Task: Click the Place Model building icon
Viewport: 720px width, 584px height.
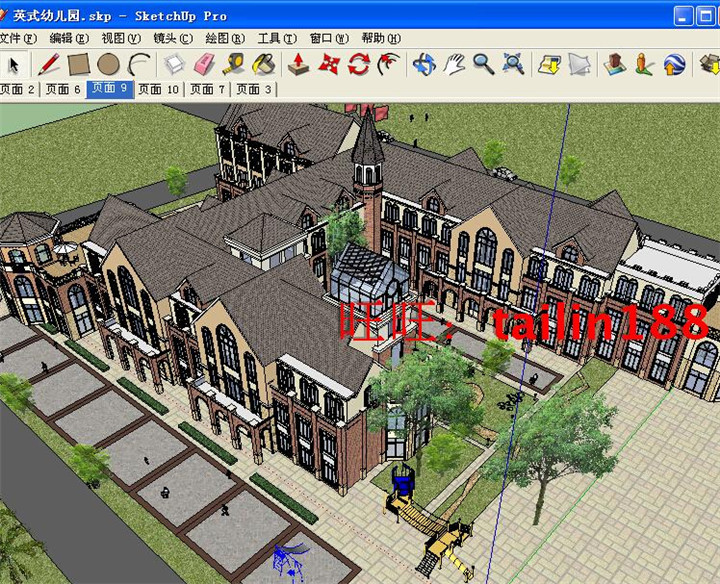Action: [615, 64]
